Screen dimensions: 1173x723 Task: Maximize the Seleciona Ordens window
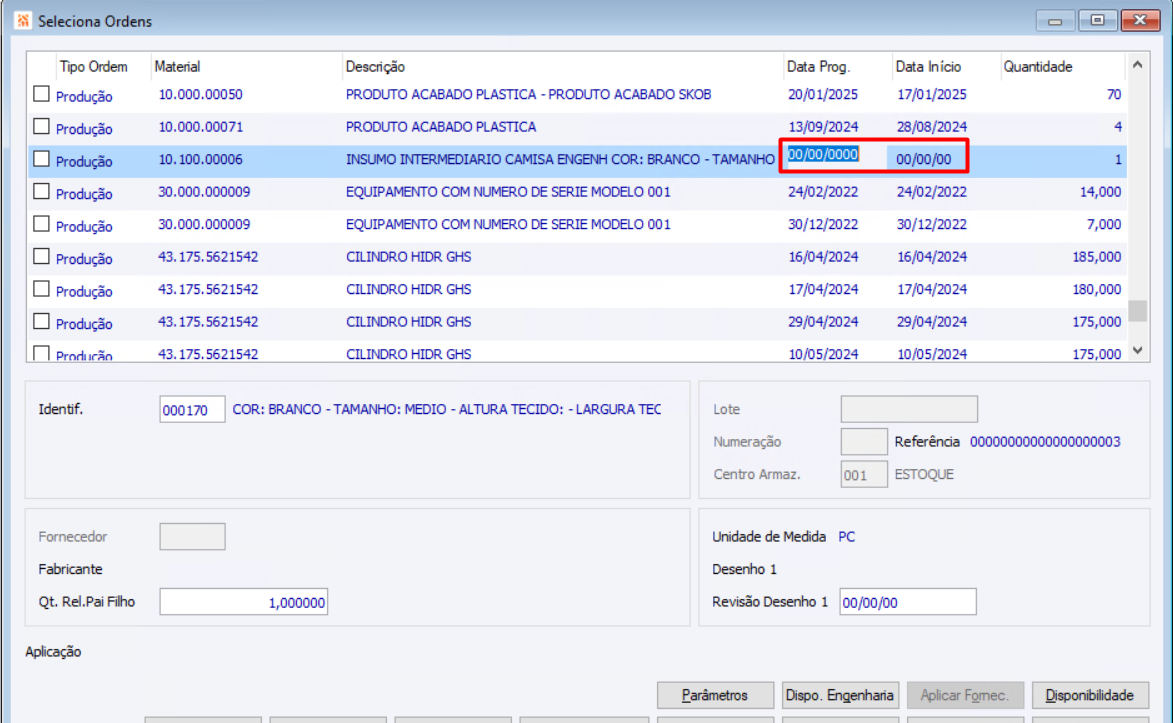(1097, 20)
